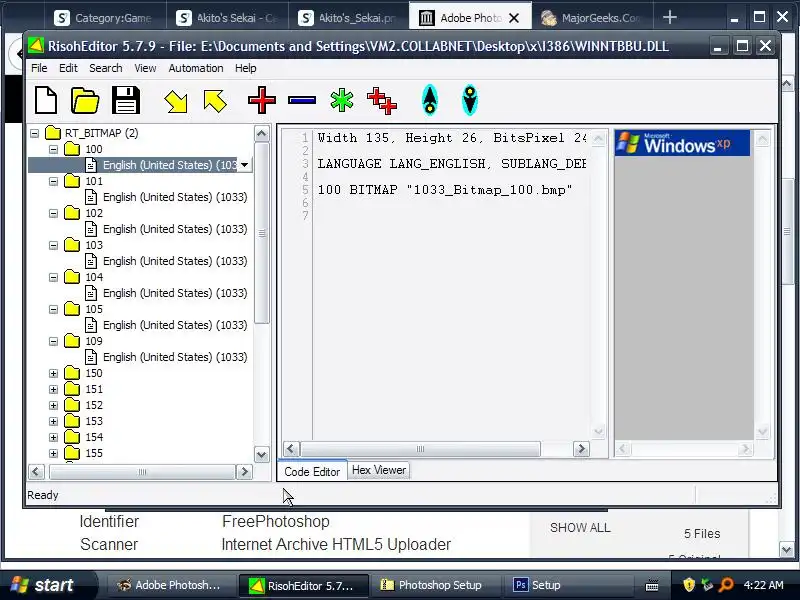The width and height of the screenshot is (800, 600).
Task: Collapse folder 105 node
Action: tap(53, 309)
